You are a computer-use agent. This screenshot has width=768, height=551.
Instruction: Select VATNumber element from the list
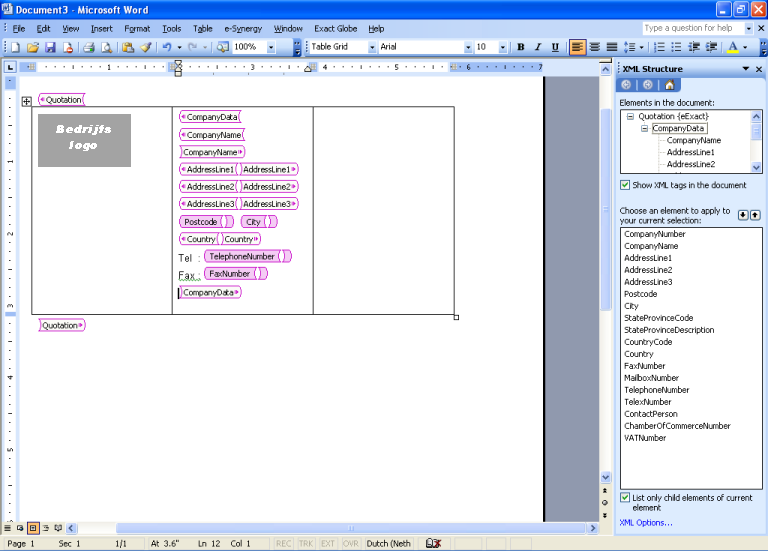(645, 438)
